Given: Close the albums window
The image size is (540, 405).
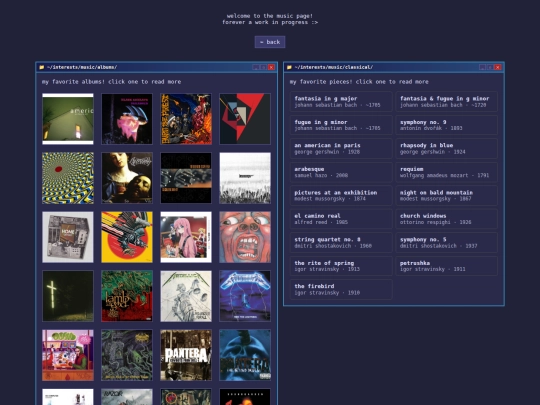Looking at the screenshot, I should pyautogui.click(x=271, y=67).
